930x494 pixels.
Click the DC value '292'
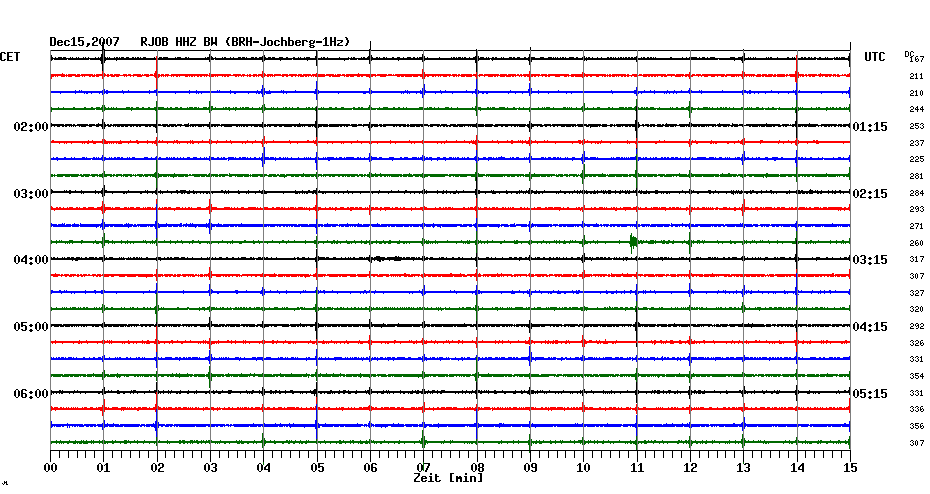(917, 326)
